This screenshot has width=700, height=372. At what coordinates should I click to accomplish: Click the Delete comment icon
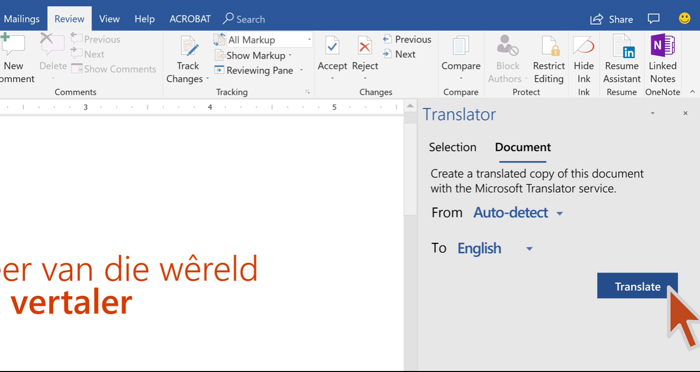pyautogui.click(x=53, y=45)
